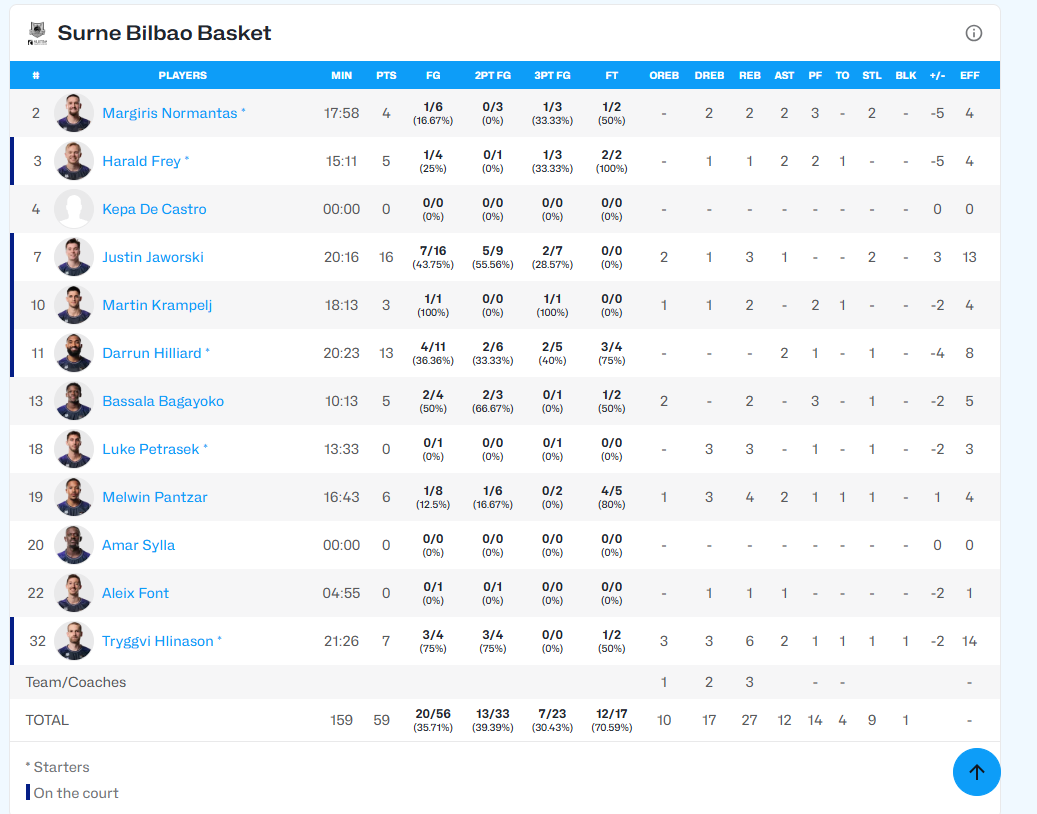
Task: Open Martin Krampelj's profile link
Action: click(x=157, y=305)
